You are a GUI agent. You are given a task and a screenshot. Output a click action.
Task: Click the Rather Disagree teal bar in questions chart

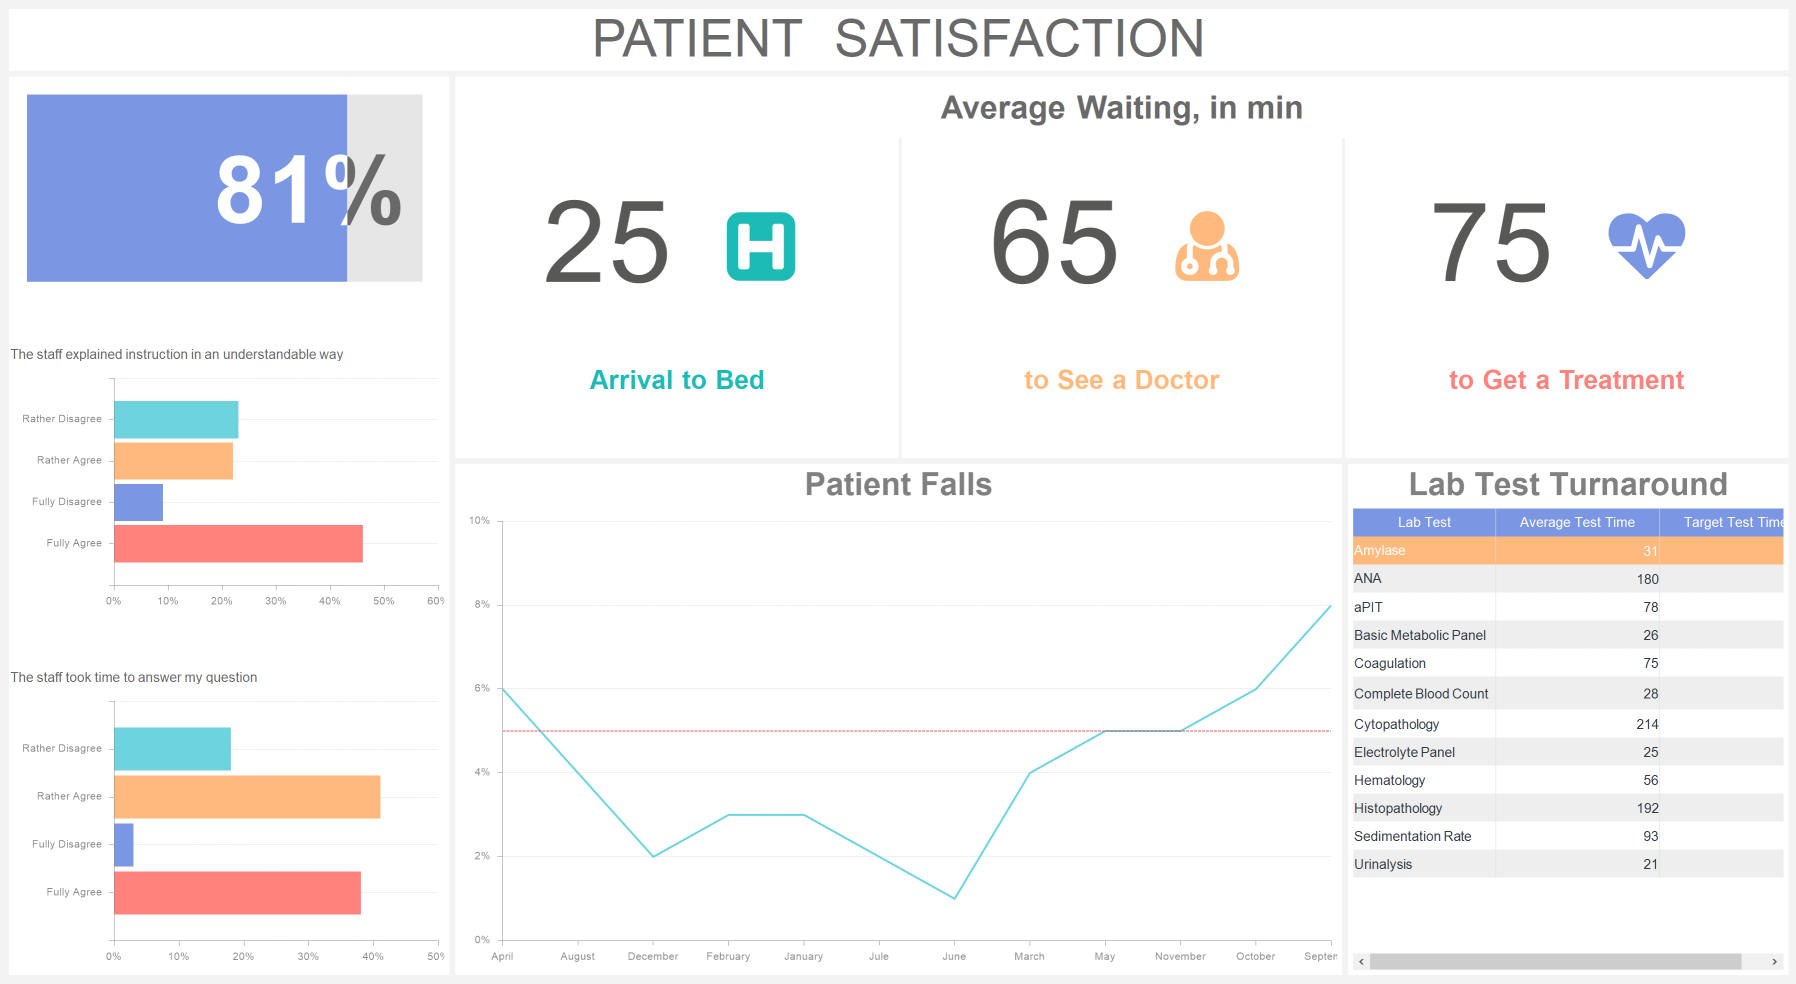coord(173,747)
